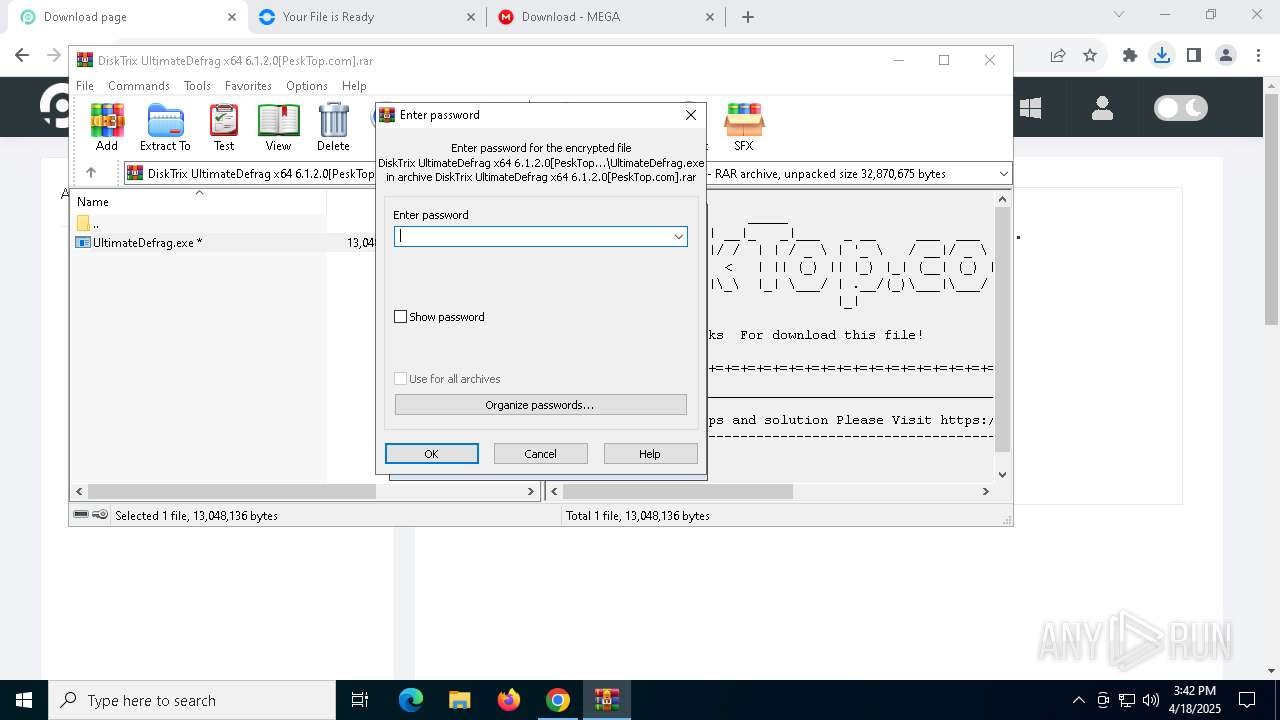Toggle the dark mode switch on webpage
Screen dimensions: 1280x720
point(1181,108)
